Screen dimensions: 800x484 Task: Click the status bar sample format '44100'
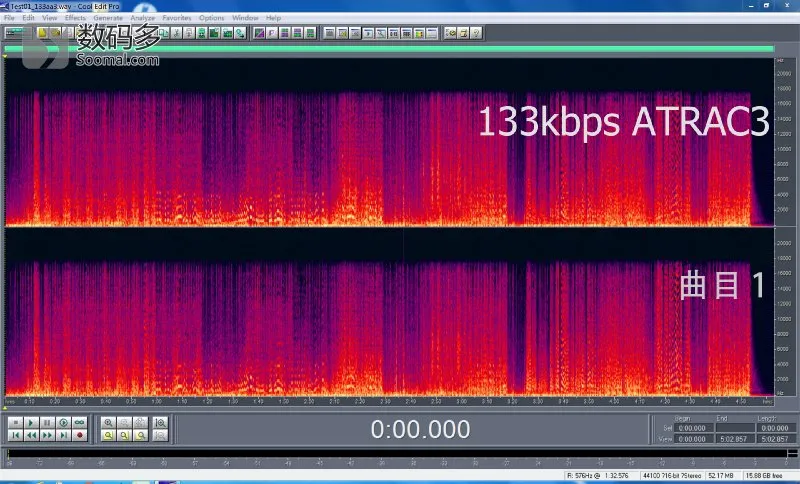[651, 475]
